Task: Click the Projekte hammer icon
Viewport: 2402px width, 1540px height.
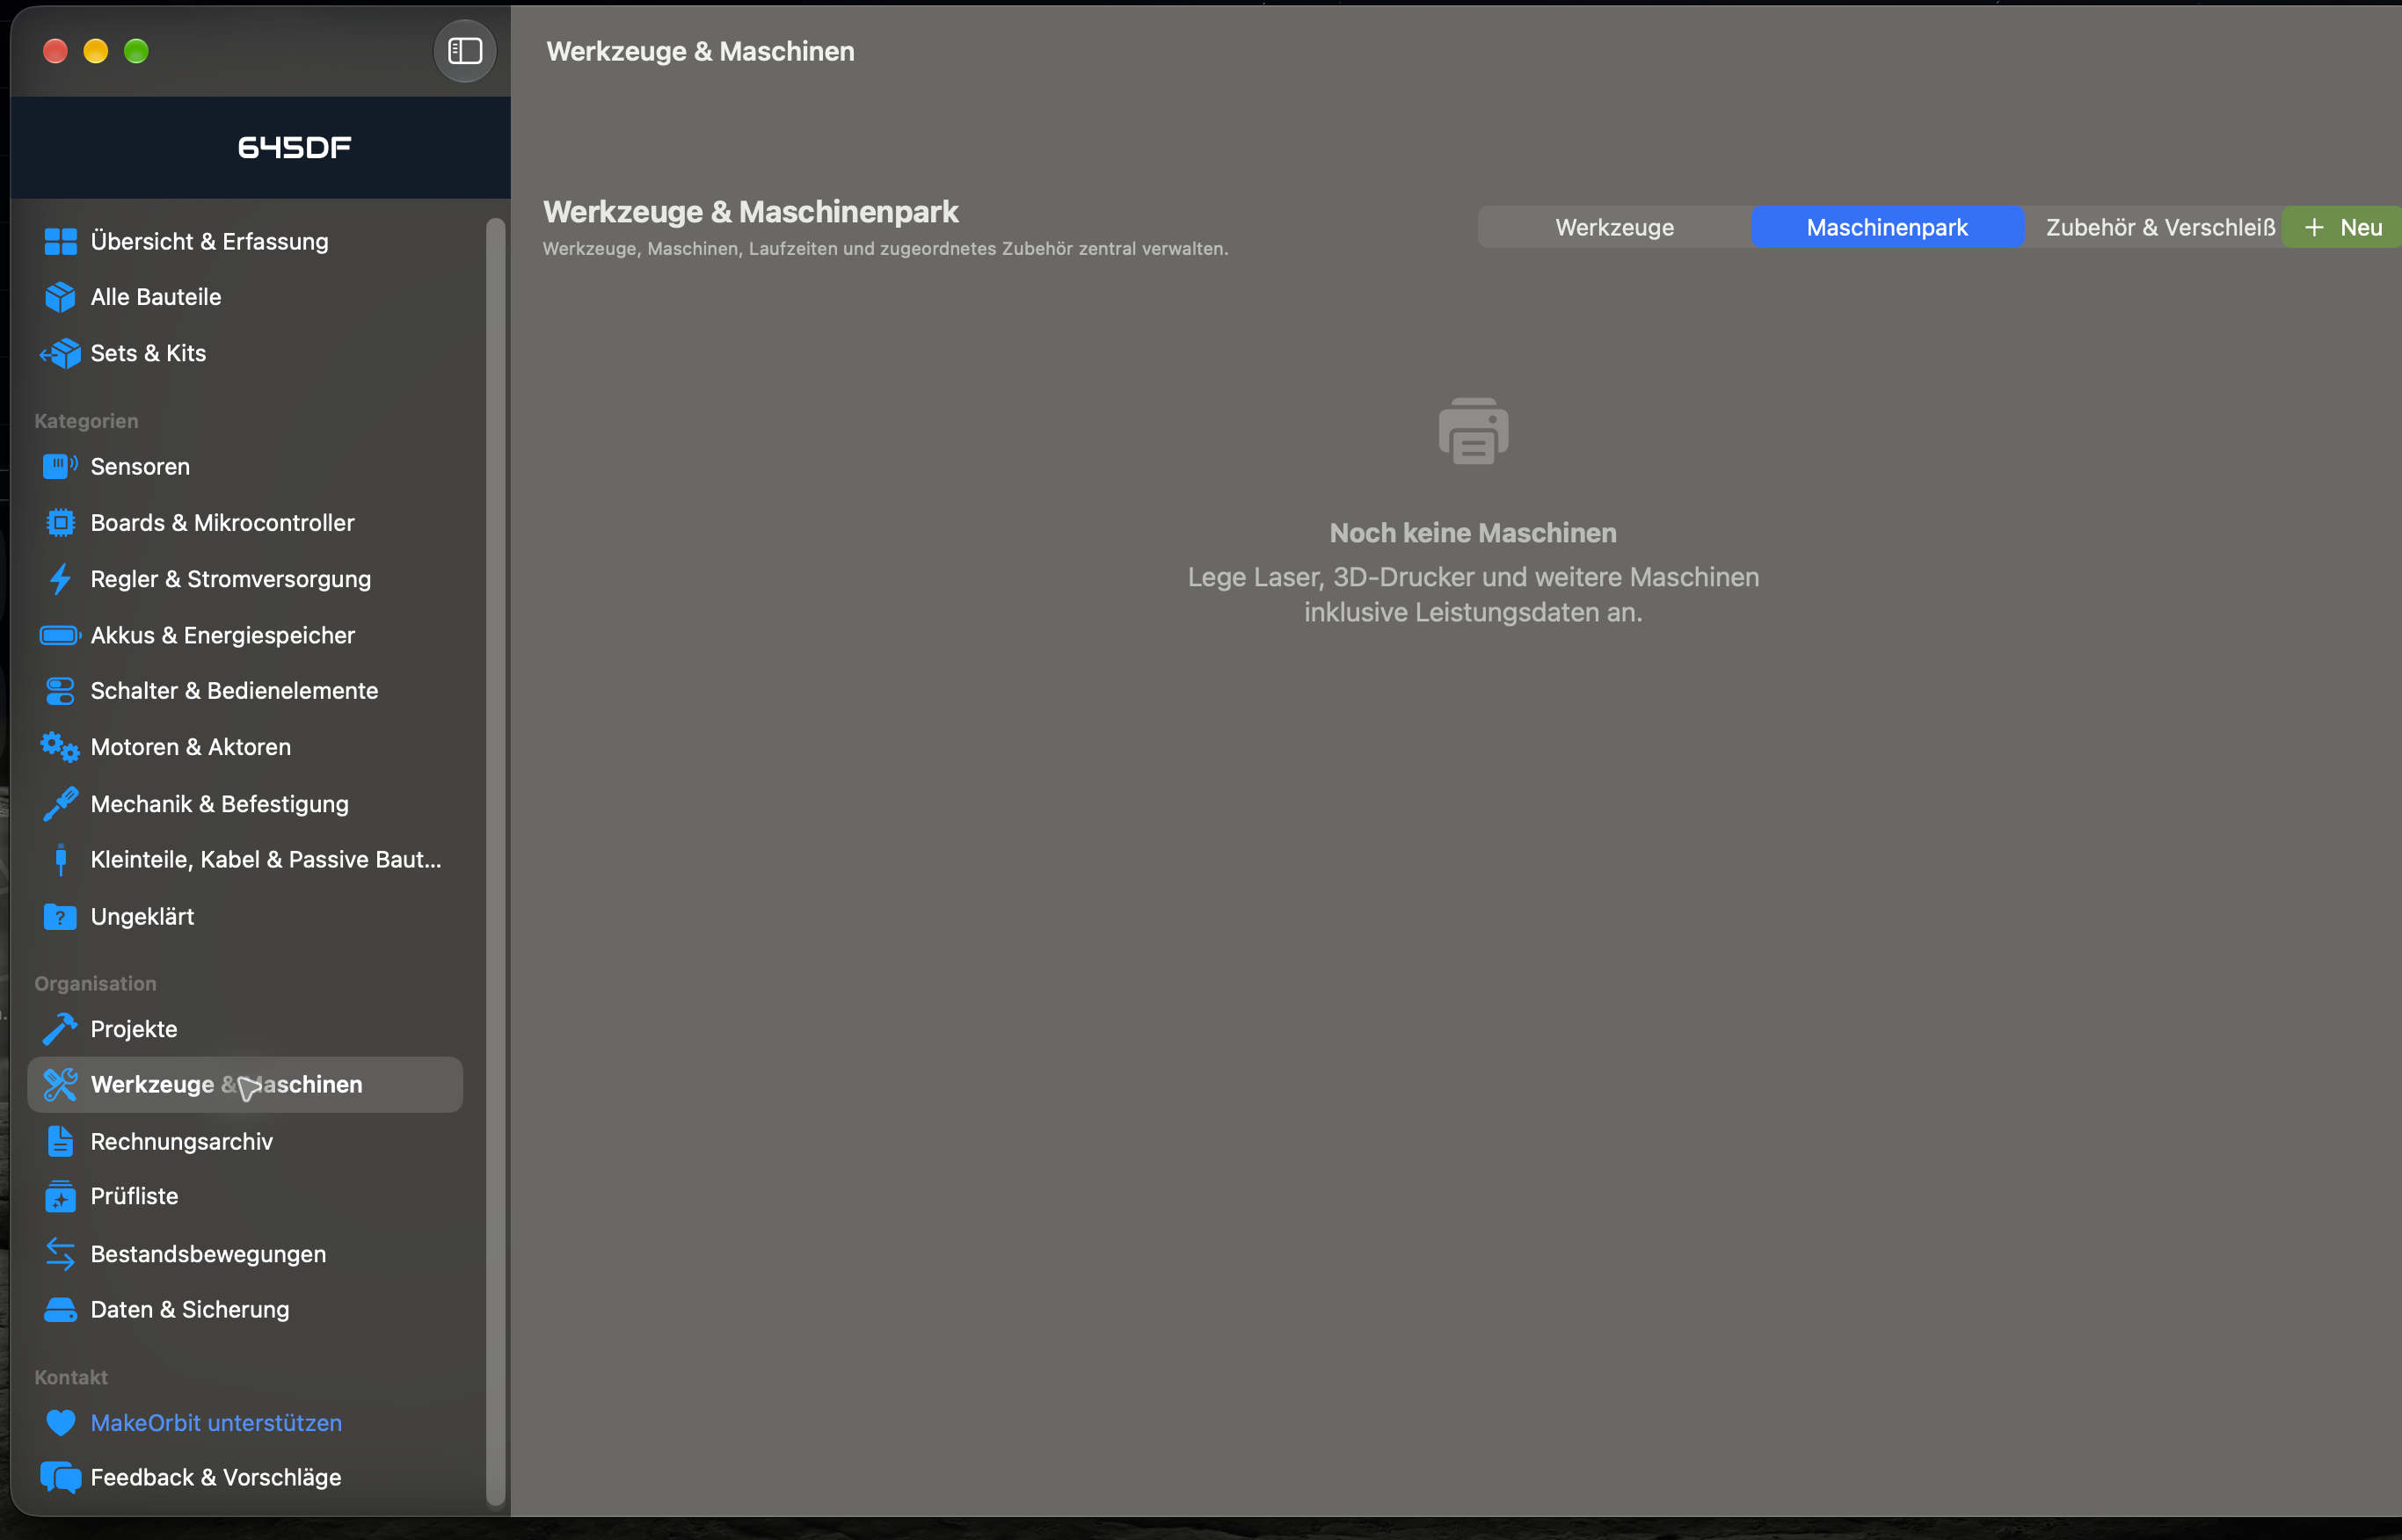Action: [60, 1029]
